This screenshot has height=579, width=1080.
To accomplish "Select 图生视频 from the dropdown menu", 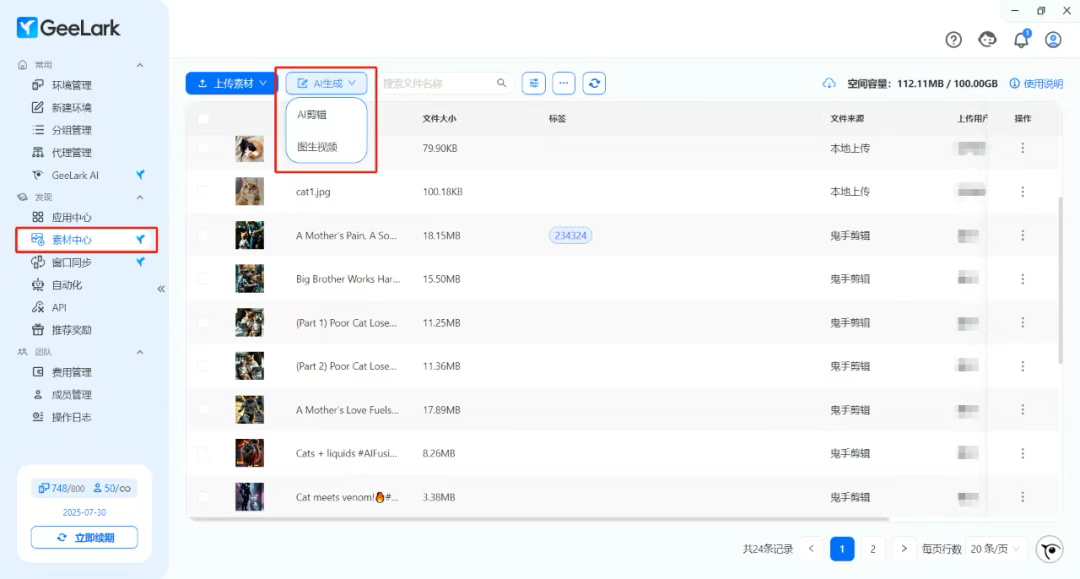I will pos(317,147).
